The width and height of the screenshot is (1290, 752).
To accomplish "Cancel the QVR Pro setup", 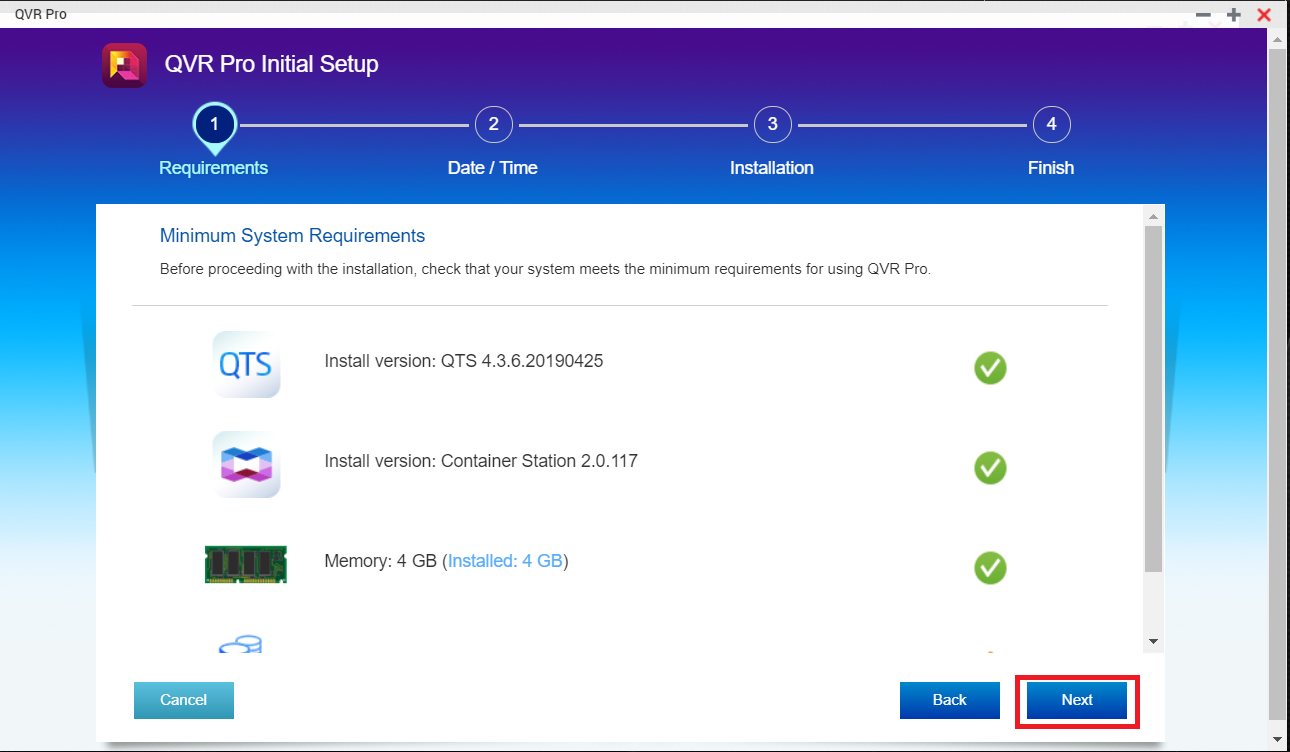I will pyautogui.click(x=184, y=700).
